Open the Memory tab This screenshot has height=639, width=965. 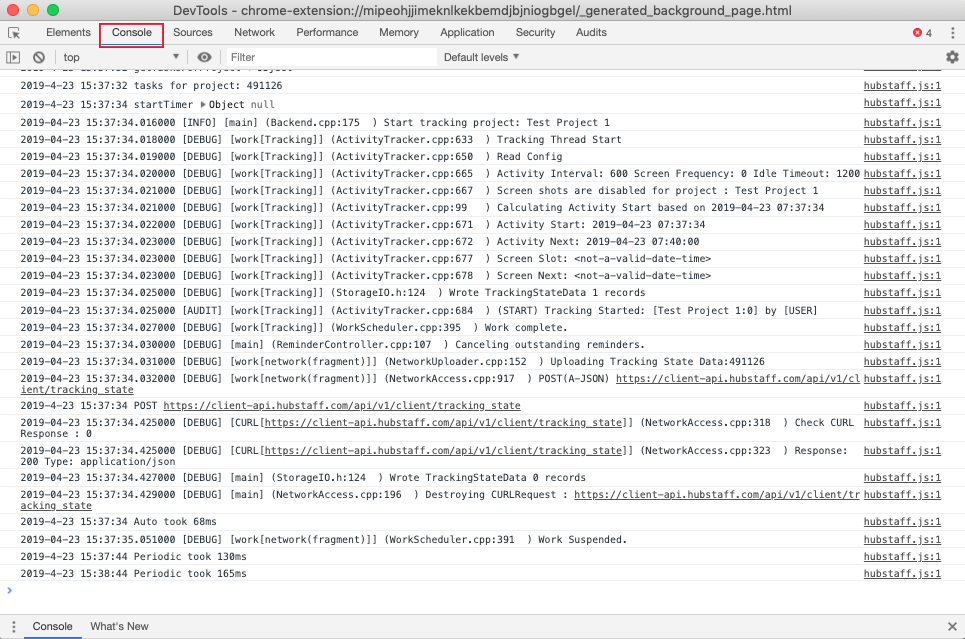(399, 33)
